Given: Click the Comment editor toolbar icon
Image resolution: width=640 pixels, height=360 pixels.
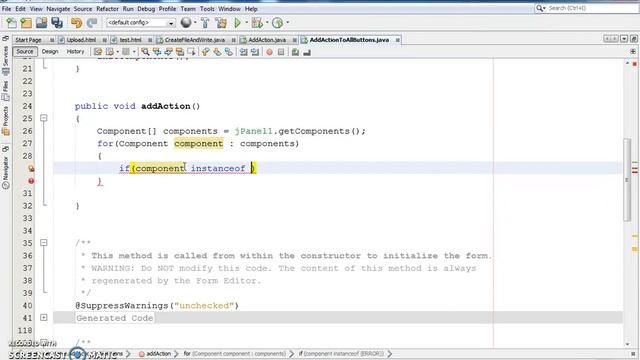Looking at the screenshot, I should [296, 52].
